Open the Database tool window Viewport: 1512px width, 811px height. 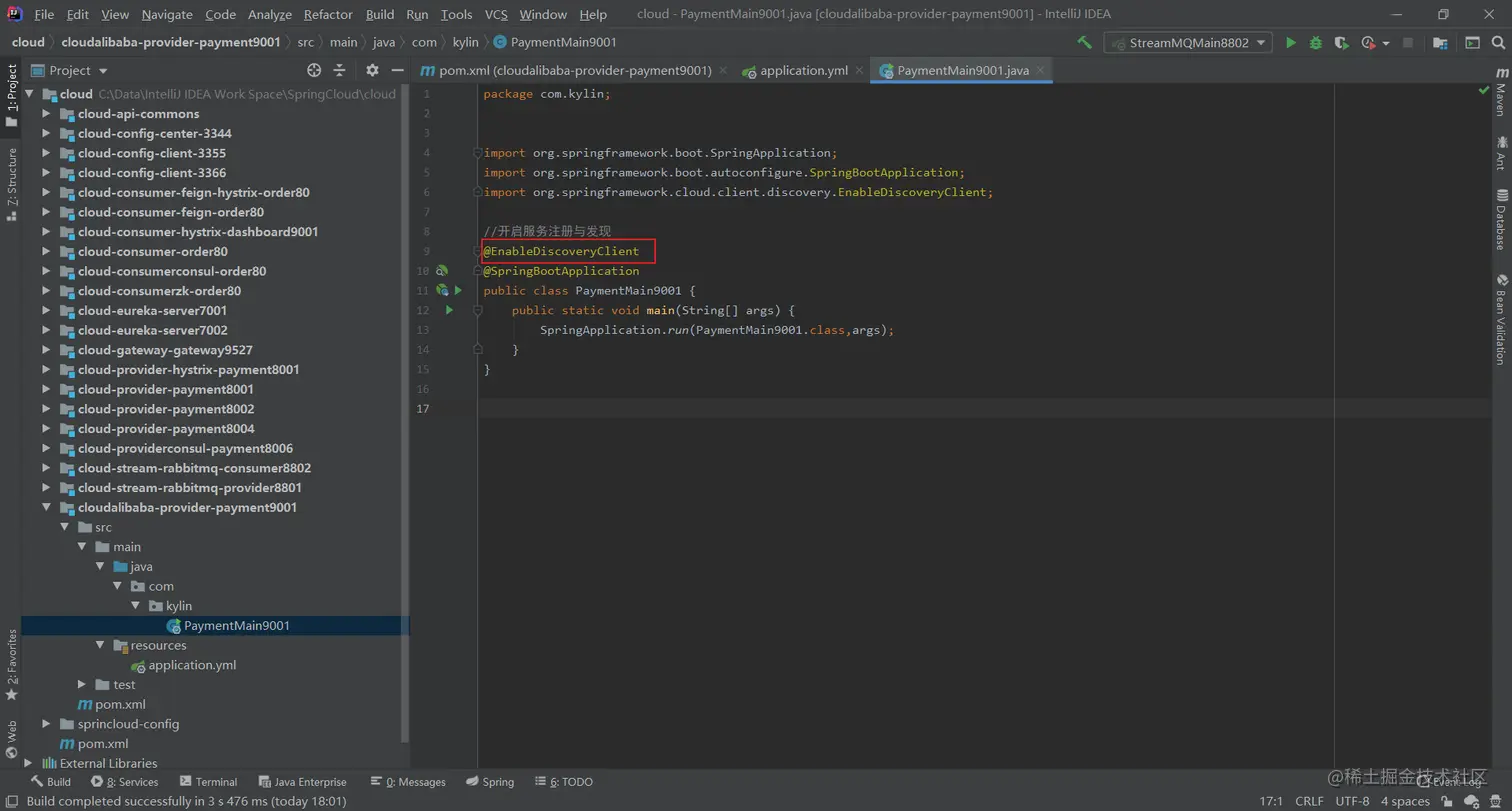[1501, 219]
